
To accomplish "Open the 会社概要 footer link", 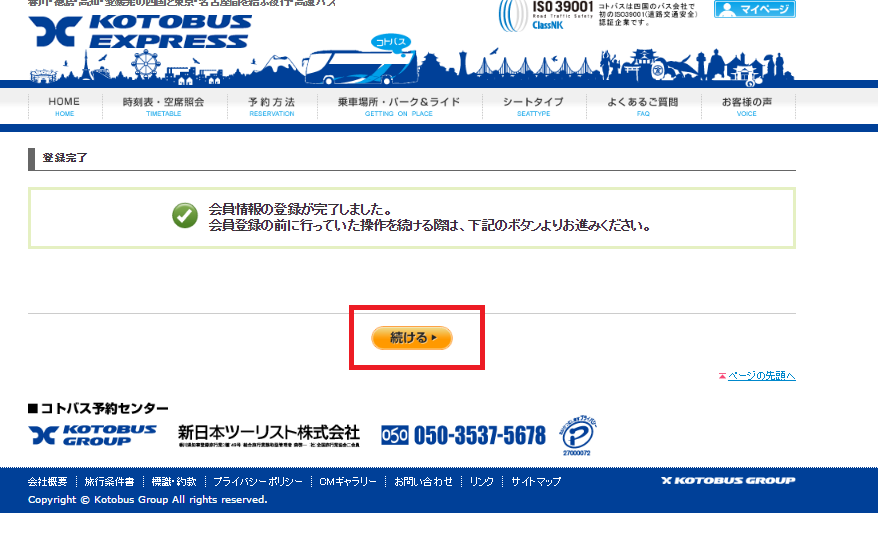I will 48,481.
